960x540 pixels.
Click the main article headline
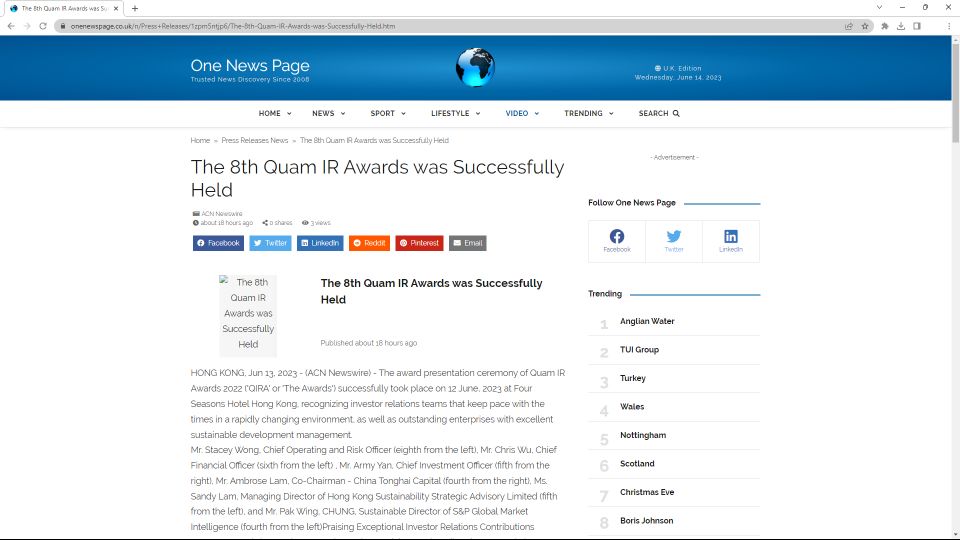[377, 178]
